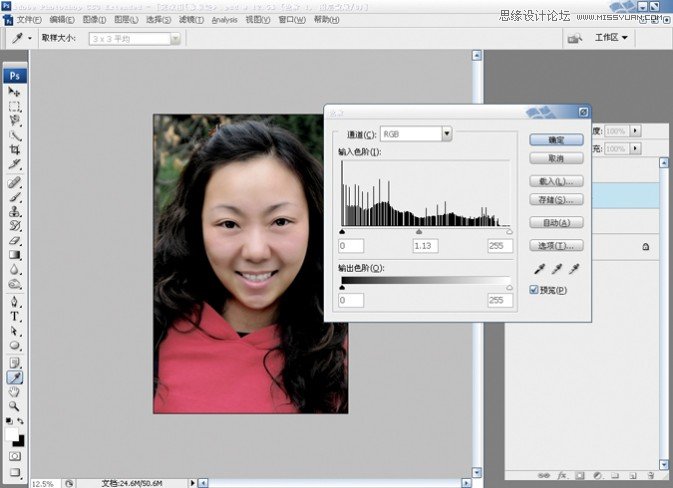Click the delete layer trash icon
Viewport: 673px width, 488px height.
point(651,475)
